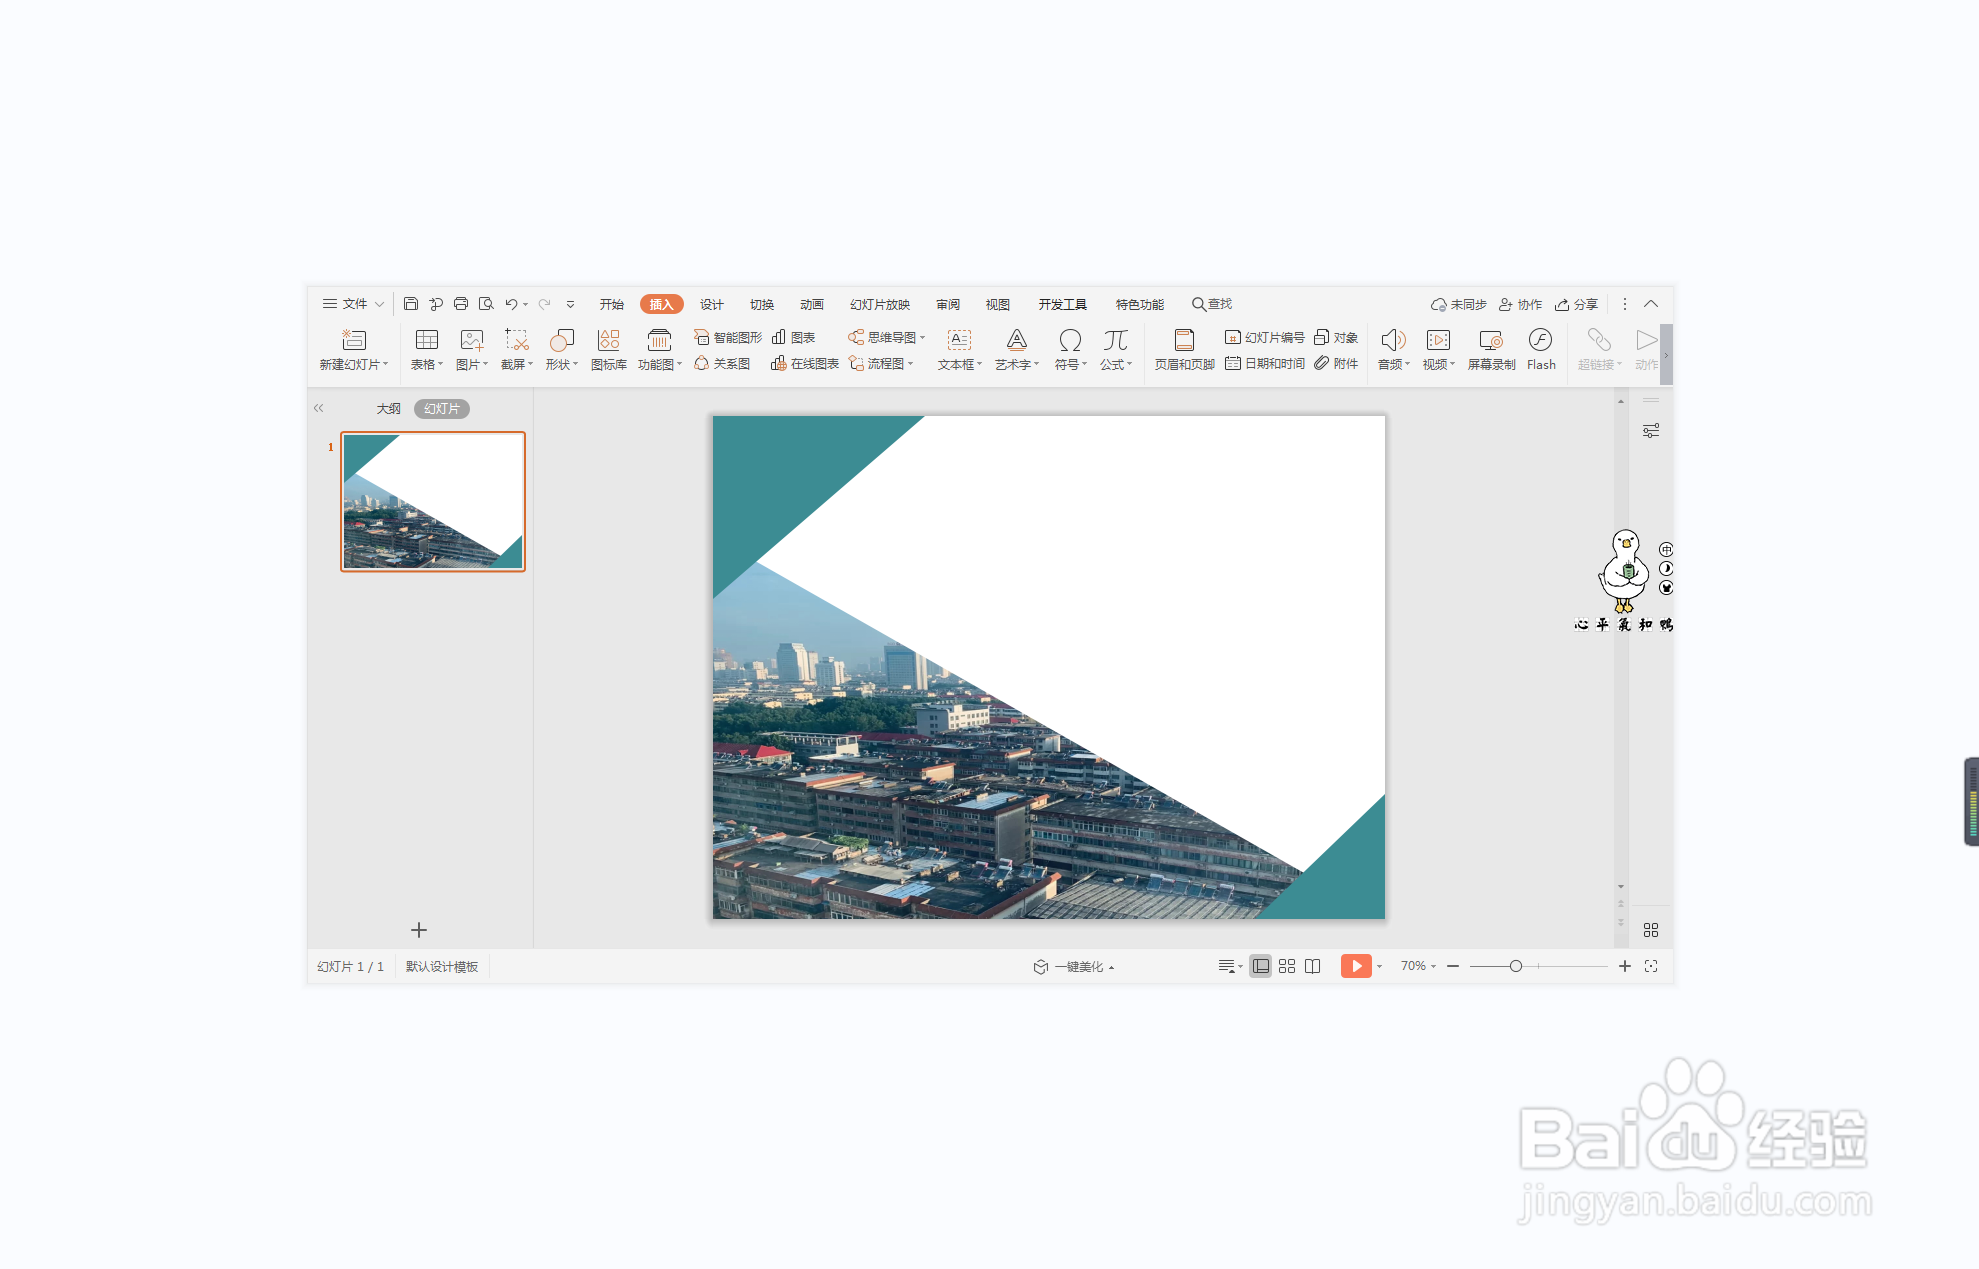The height and width of the screenshot is (1269, 1979).
Task: Click the zoom slider handle
Action: 1516,966
